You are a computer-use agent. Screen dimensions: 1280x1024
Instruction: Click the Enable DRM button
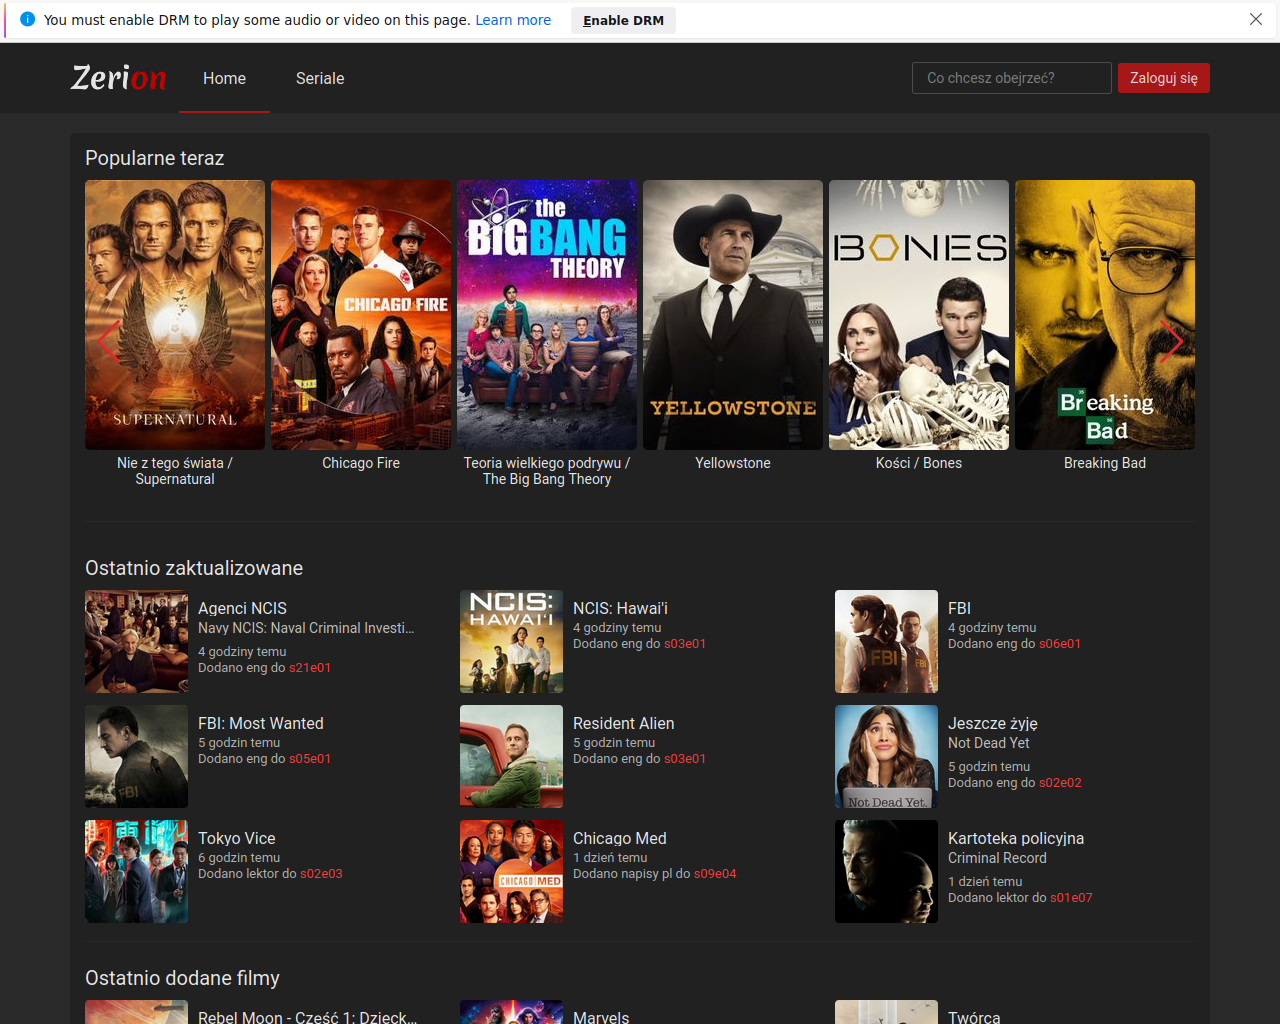pos(623,20)
